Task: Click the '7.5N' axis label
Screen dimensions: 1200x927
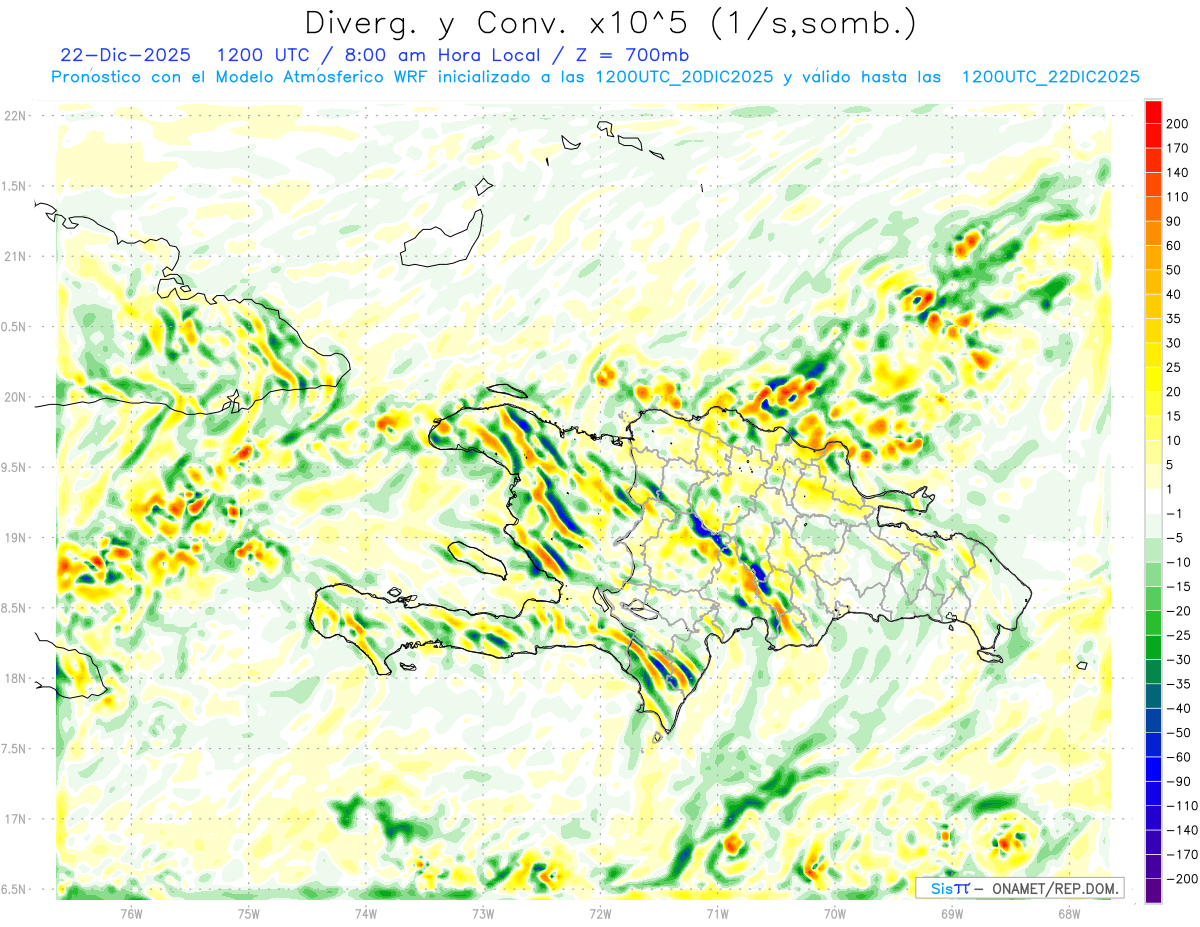Action: pyautogui.click(x=15, y=749)
